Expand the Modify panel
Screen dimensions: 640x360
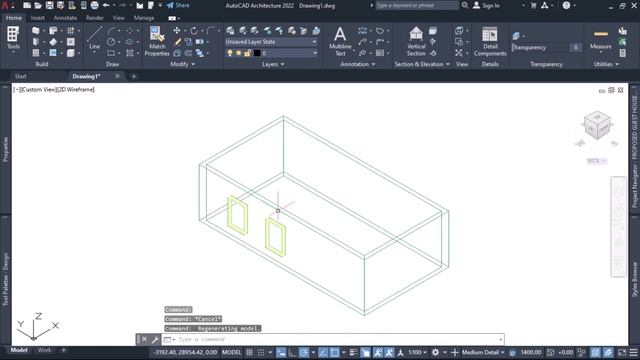point(182,64)
